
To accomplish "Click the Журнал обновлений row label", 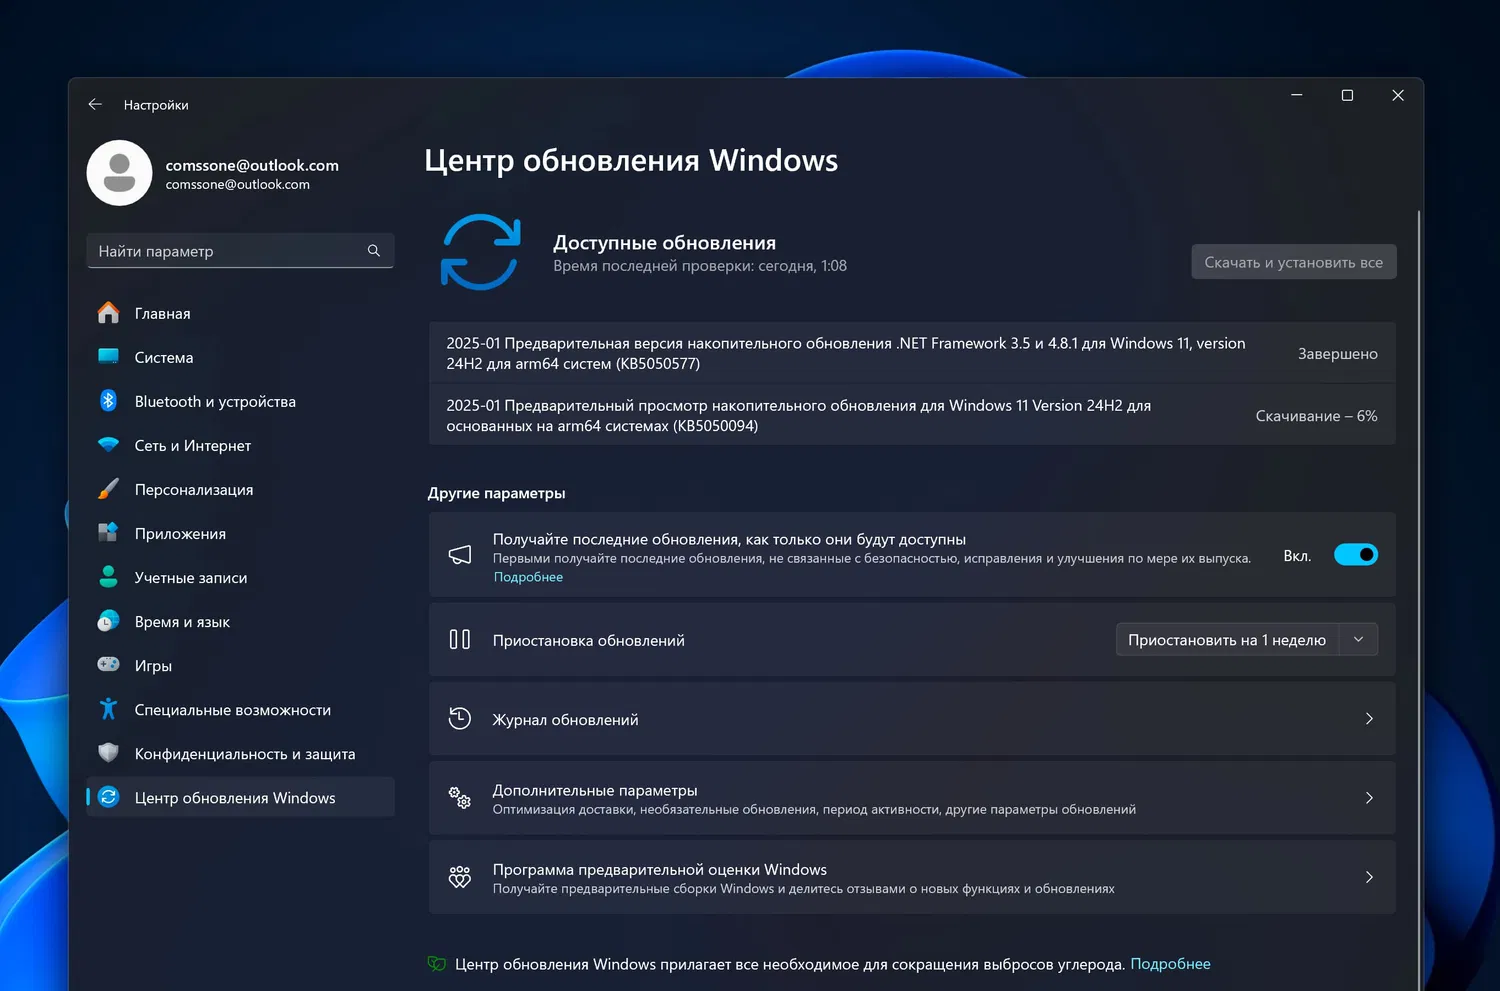I will tap(565, 719).
